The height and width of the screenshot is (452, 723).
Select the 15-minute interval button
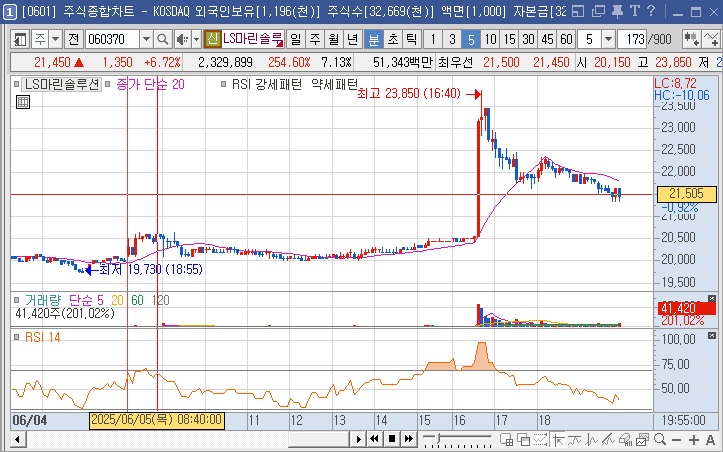coord(510,39)
